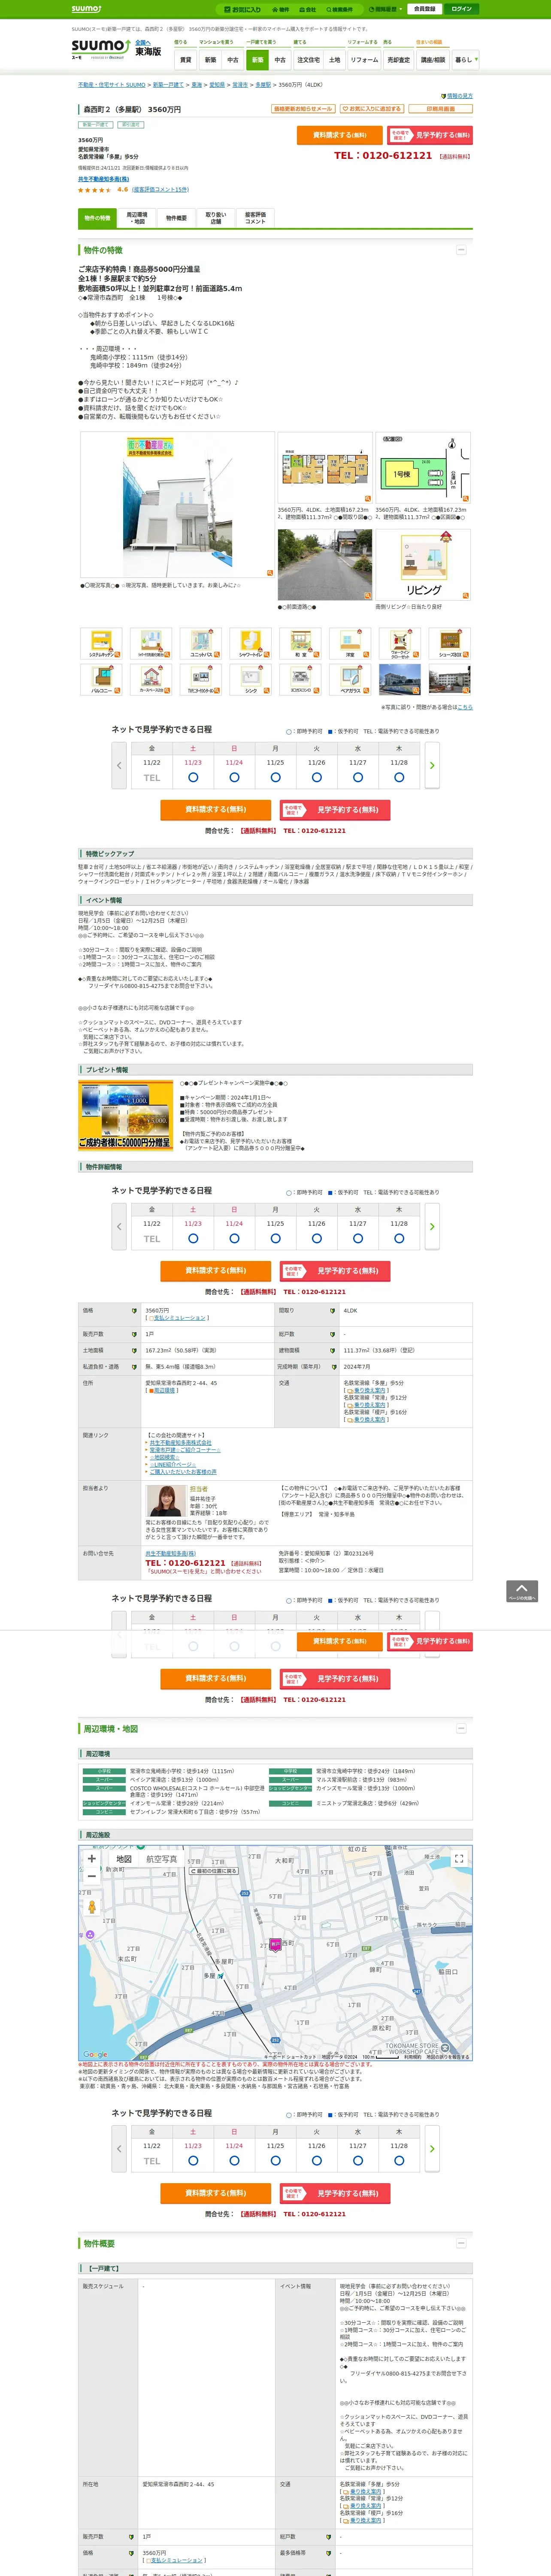The height and width of the screenshot is (2576, 551).
Task: Expand 暮らし dropdown in navigation
Action: coord(465,60)
